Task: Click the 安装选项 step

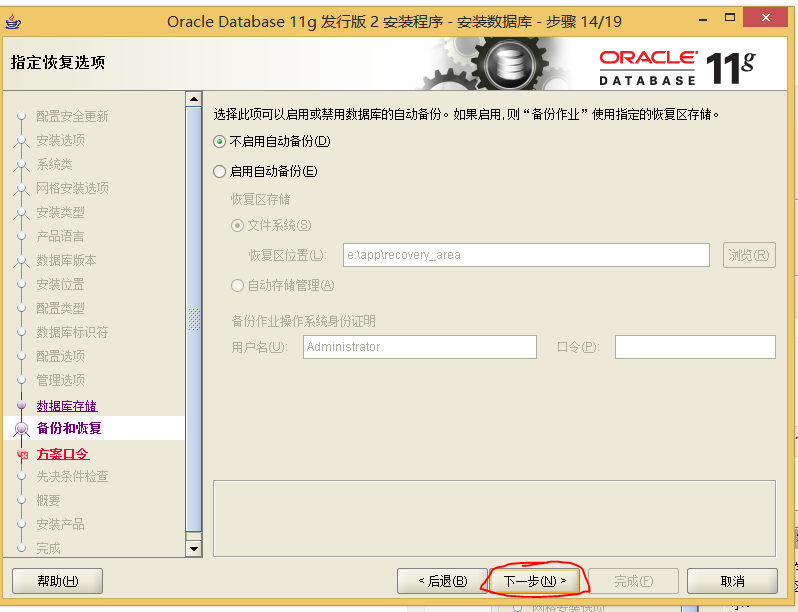Action: (x=60, y=140)
